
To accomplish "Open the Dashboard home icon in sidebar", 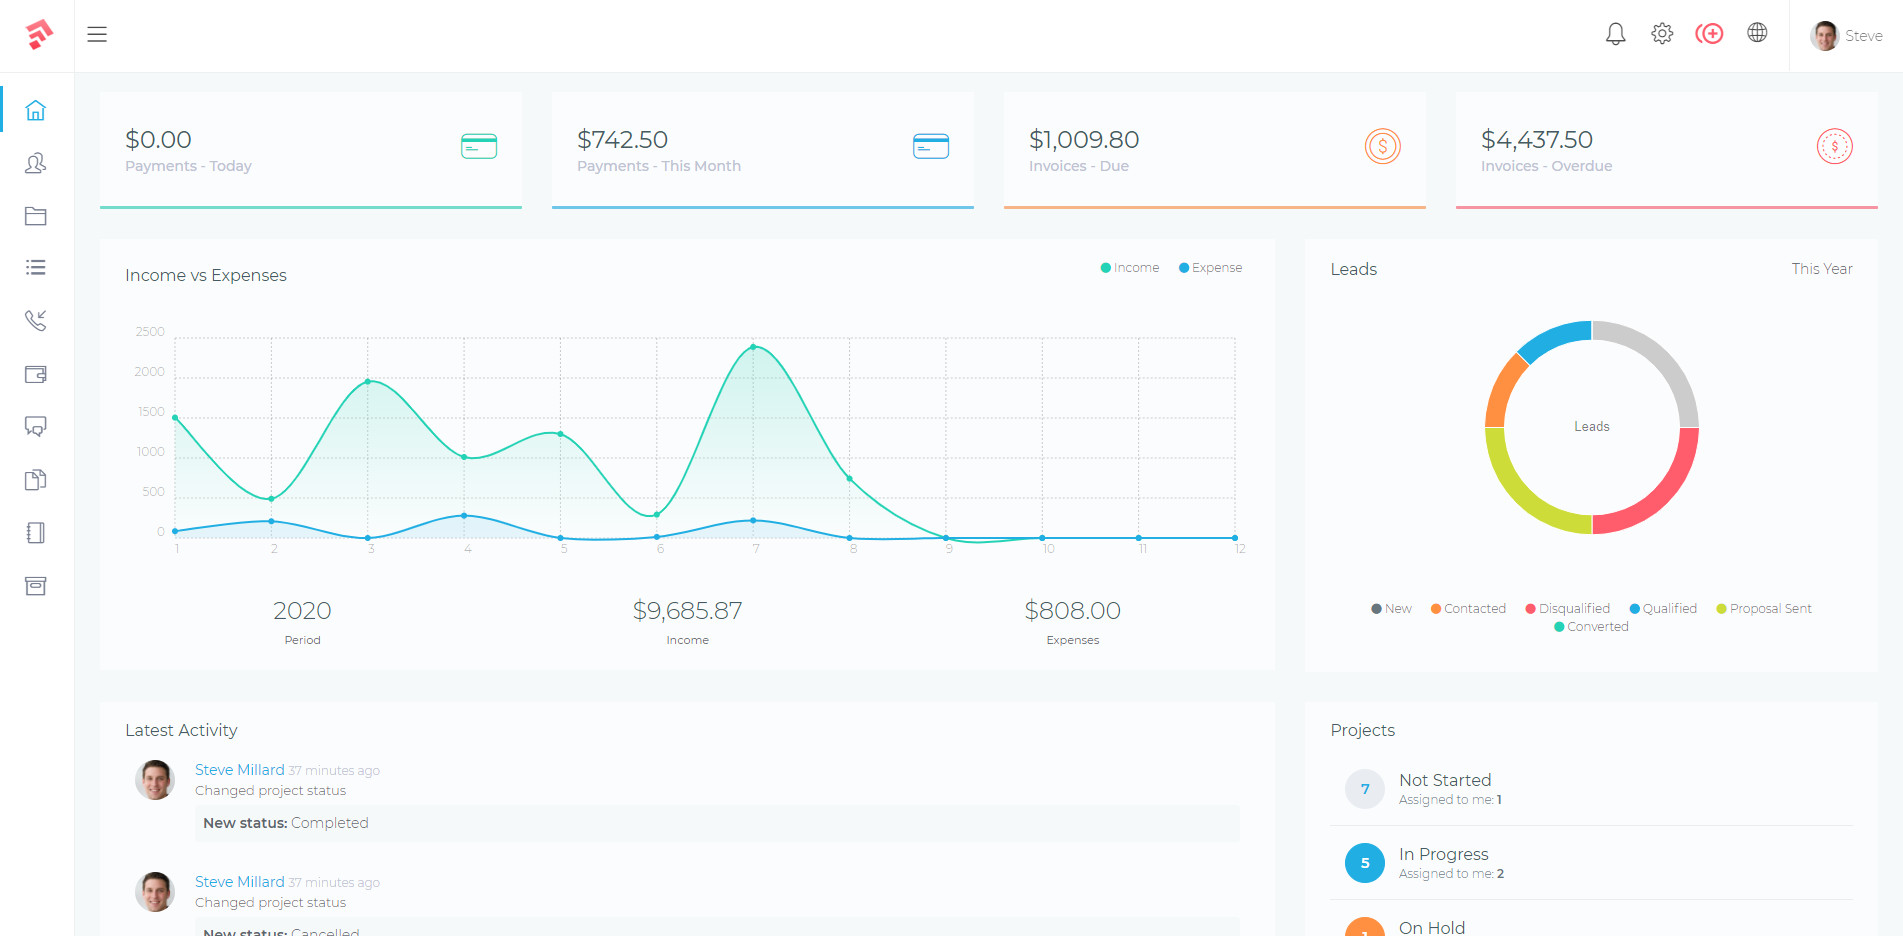I will point(36,110).
